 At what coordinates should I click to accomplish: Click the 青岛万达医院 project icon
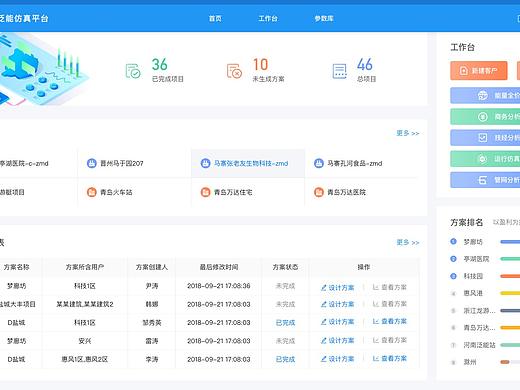click(319, 192)
